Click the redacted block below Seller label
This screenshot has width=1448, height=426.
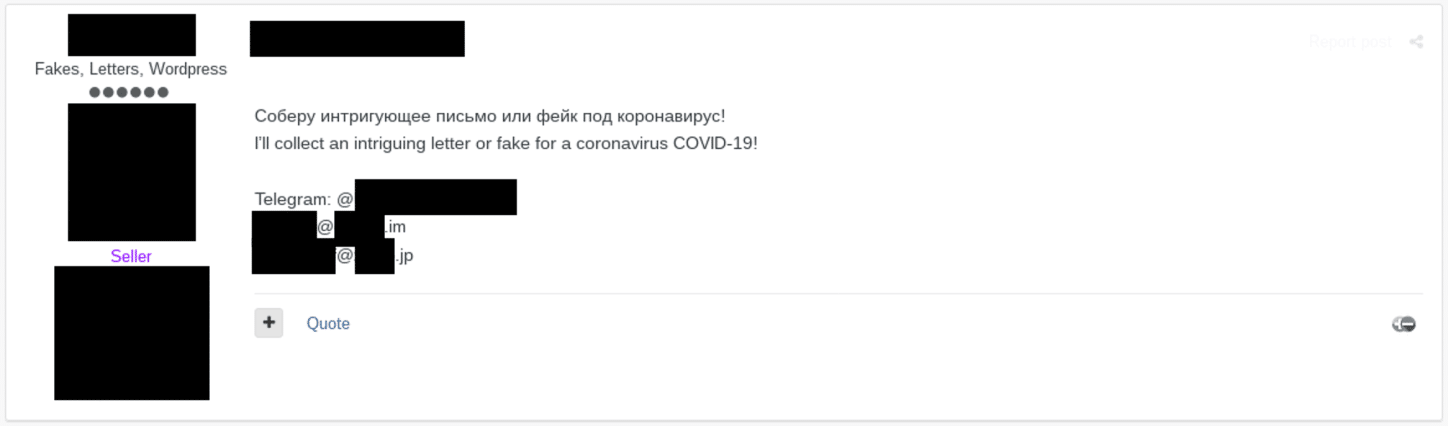click(x=131, y=333)
